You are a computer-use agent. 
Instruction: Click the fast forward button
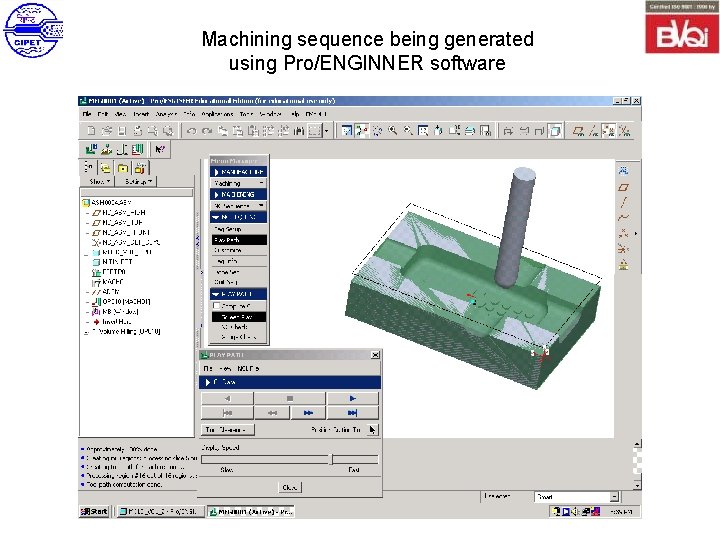click(x=309, y=413)
